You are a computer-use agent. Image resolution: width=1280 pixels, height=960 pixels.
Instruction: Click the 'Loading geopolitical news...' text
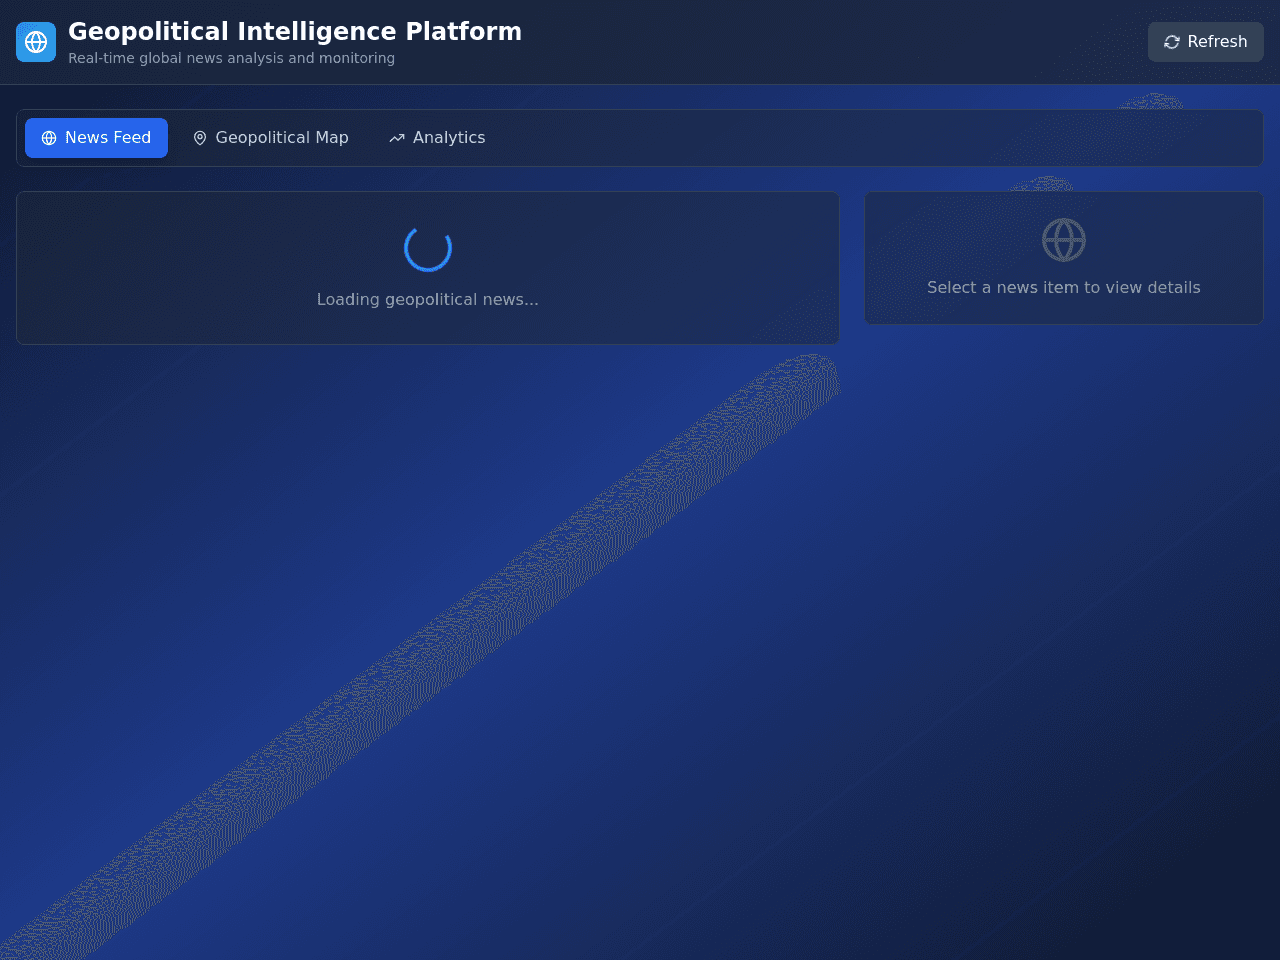[x=428, y=299]
